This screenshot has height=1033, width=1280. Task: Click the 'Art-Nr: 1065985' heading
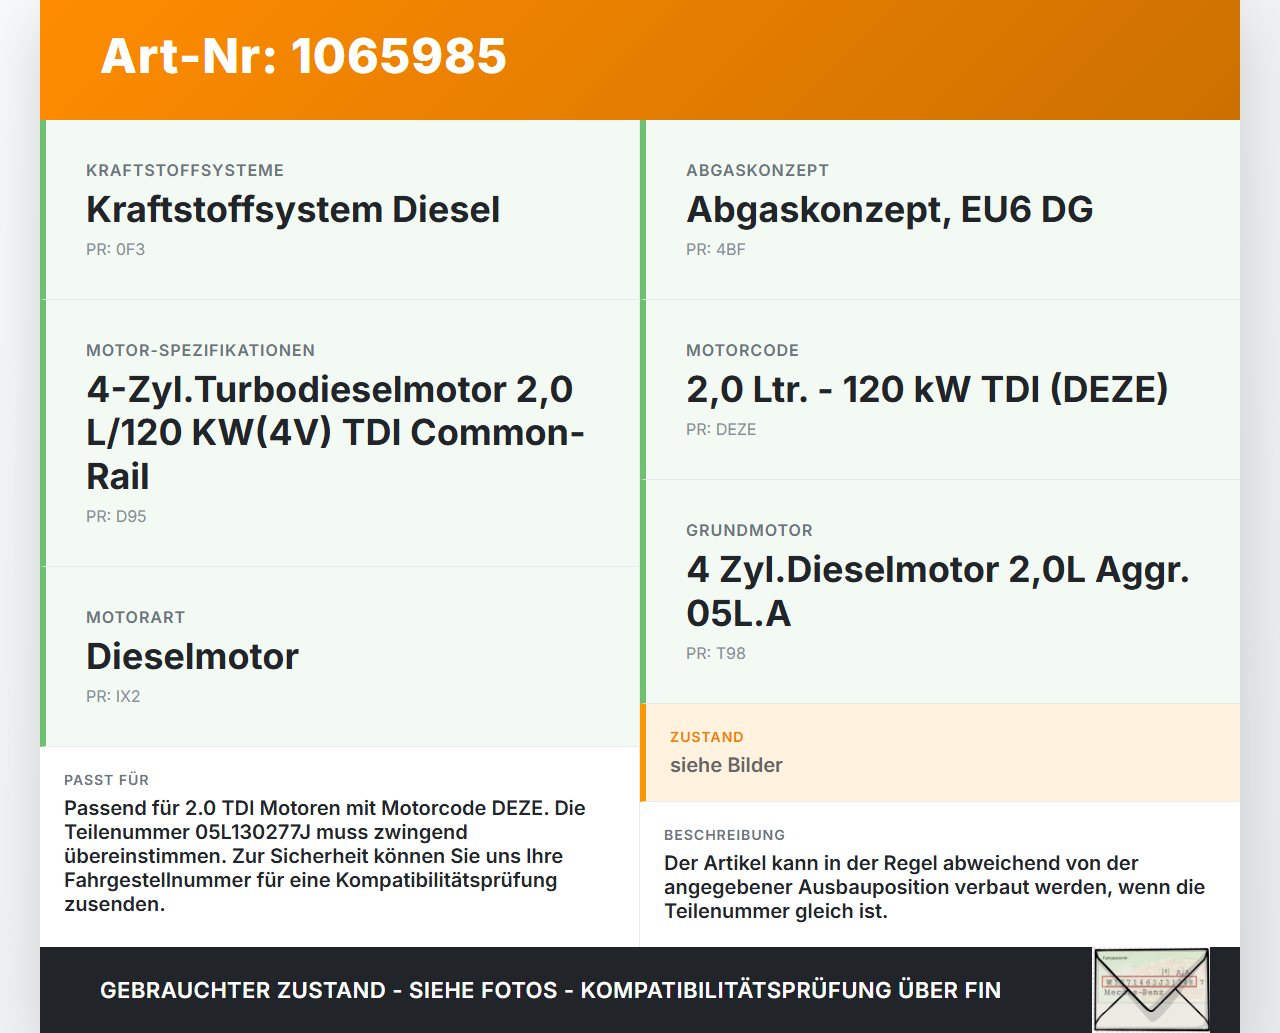(303, 56)
